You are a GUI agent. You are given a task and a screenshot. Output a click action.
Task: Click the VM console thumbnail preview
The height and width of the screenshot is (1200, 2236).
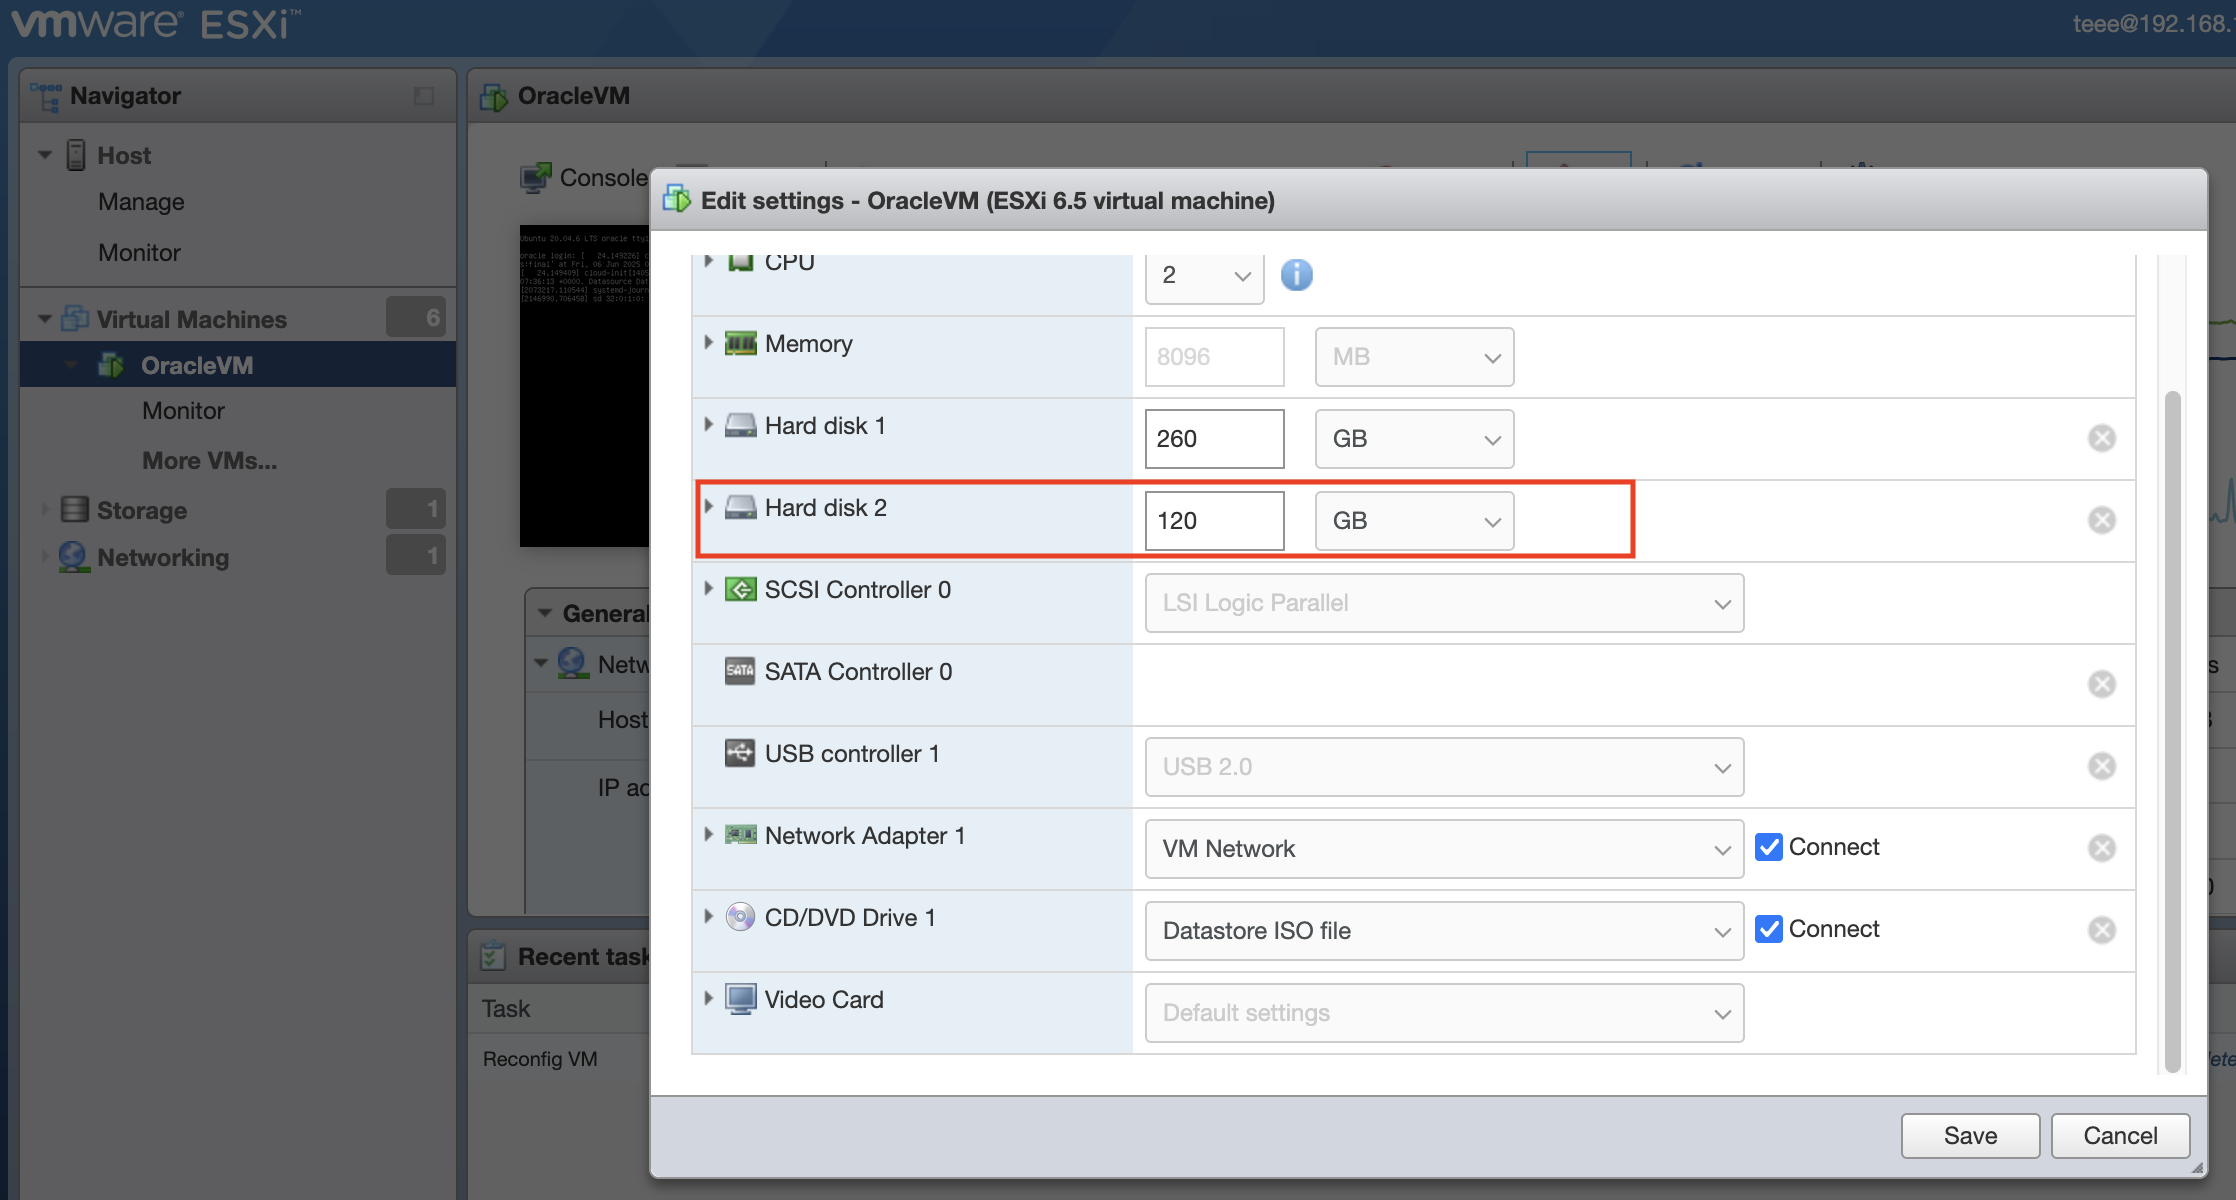(x=584, y=385)
